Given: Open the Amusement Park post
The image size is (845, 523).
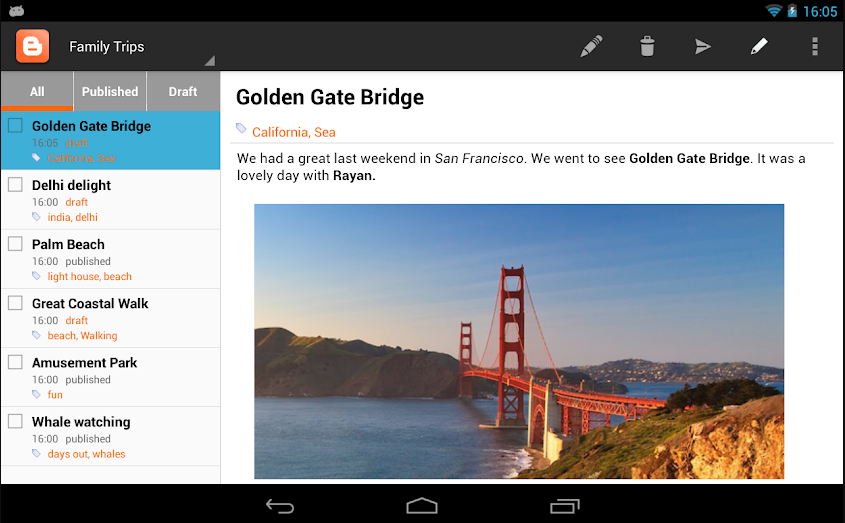Looking at the screenshot, I should coord(110,377).
